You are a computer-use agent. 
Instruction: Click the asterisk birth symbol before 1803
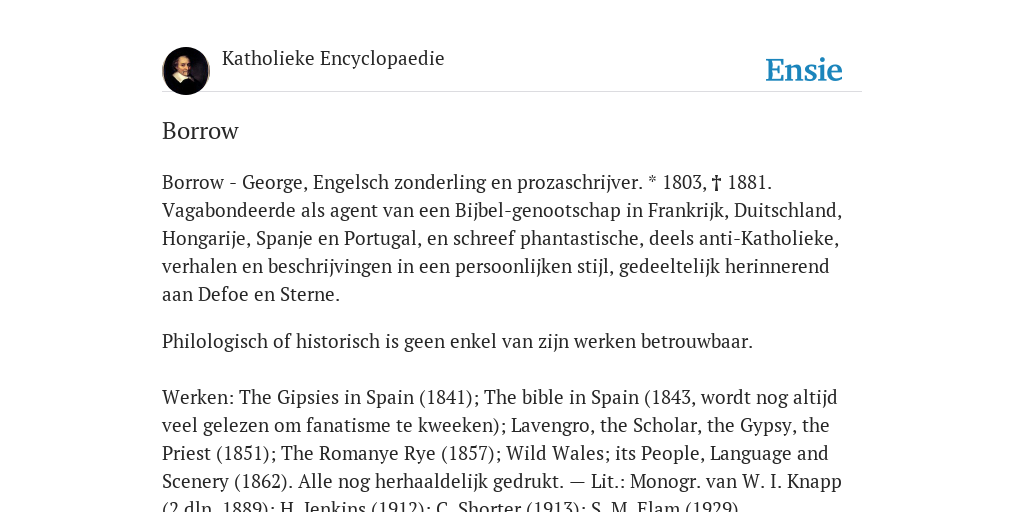coord(652,181)
